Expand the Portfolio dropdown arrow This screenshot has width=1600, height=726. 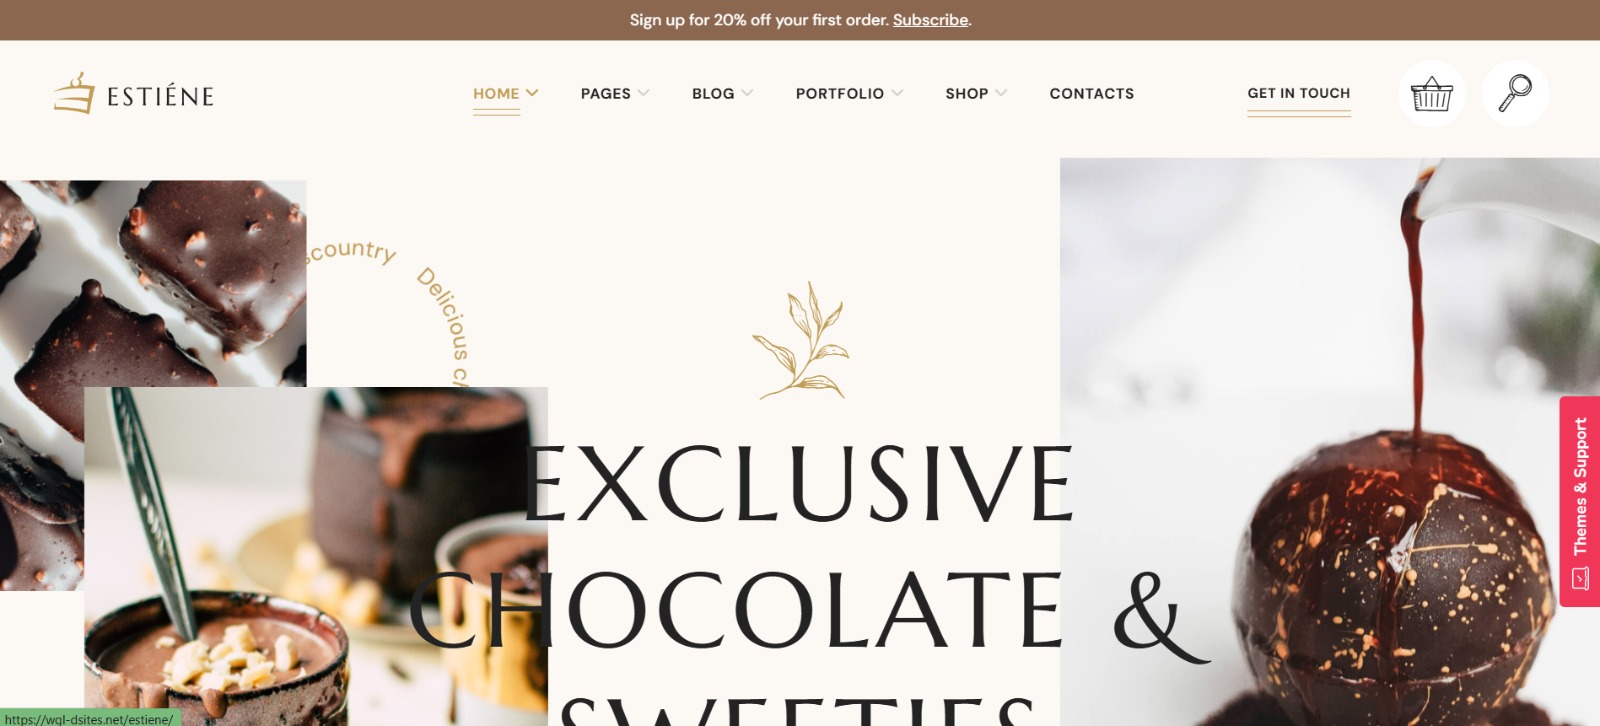coord(897,93)
